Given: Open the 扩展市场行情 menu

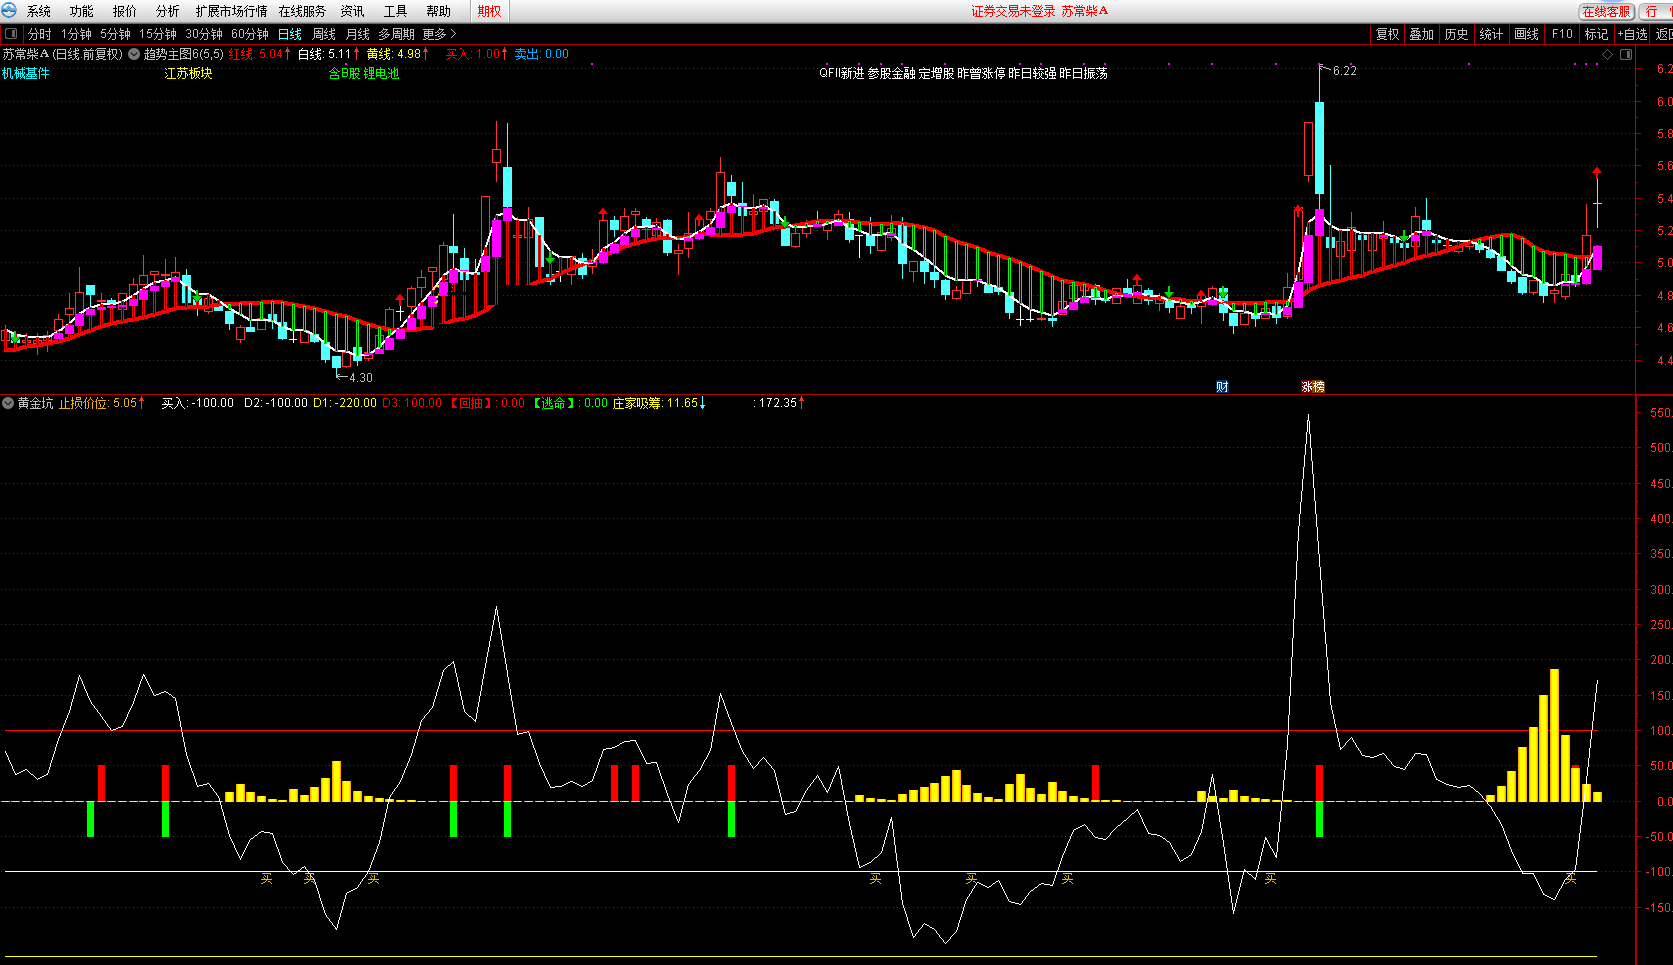Looking at the screenshot, I should pos(232,11).
